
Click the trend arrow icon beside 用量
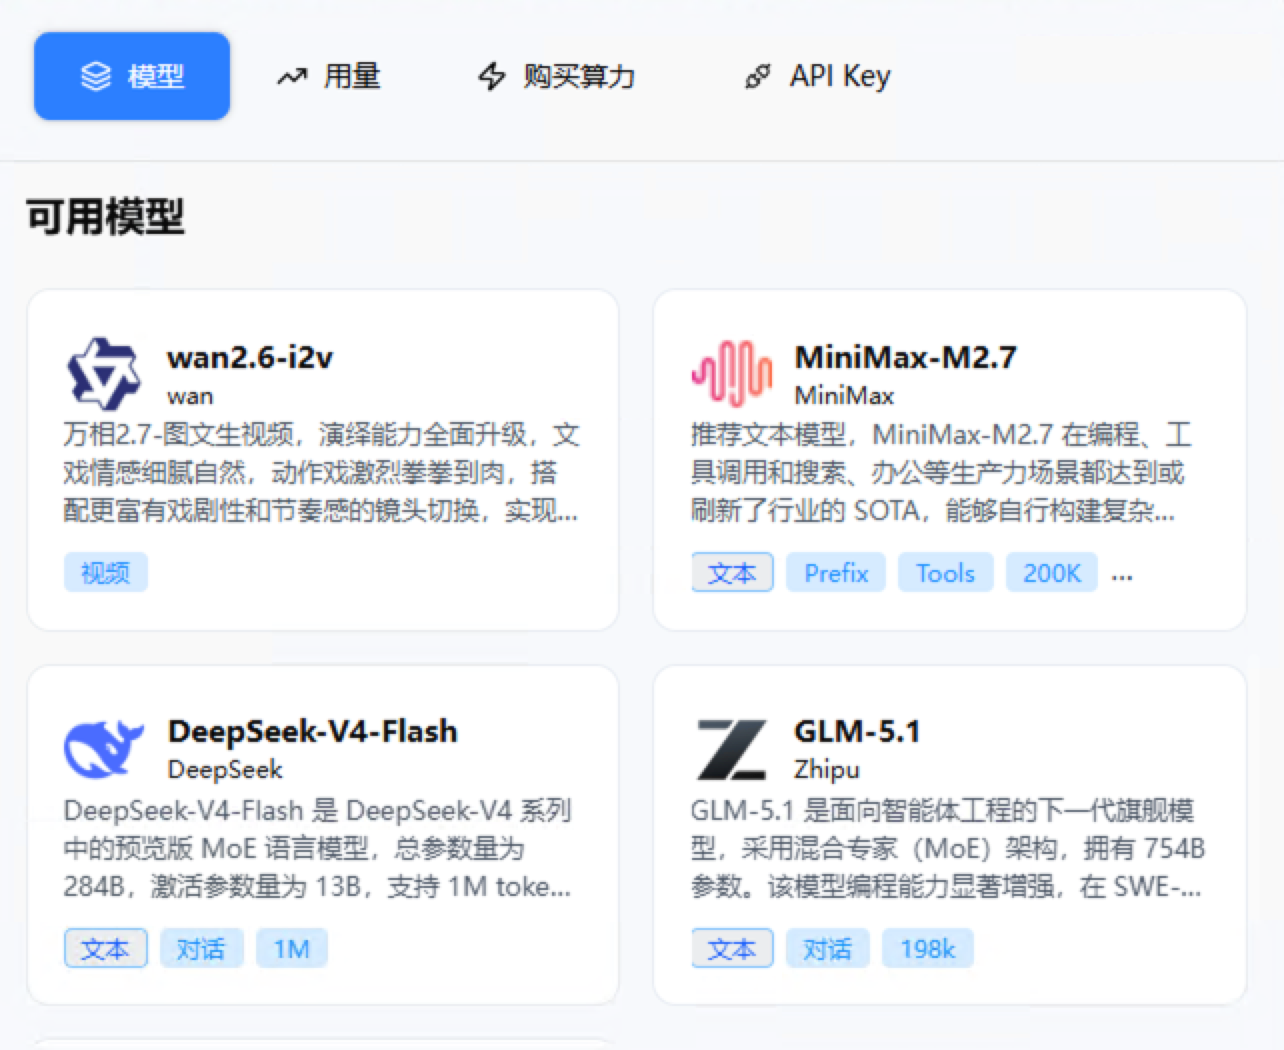pyautogui.click(x=291, y=76)
